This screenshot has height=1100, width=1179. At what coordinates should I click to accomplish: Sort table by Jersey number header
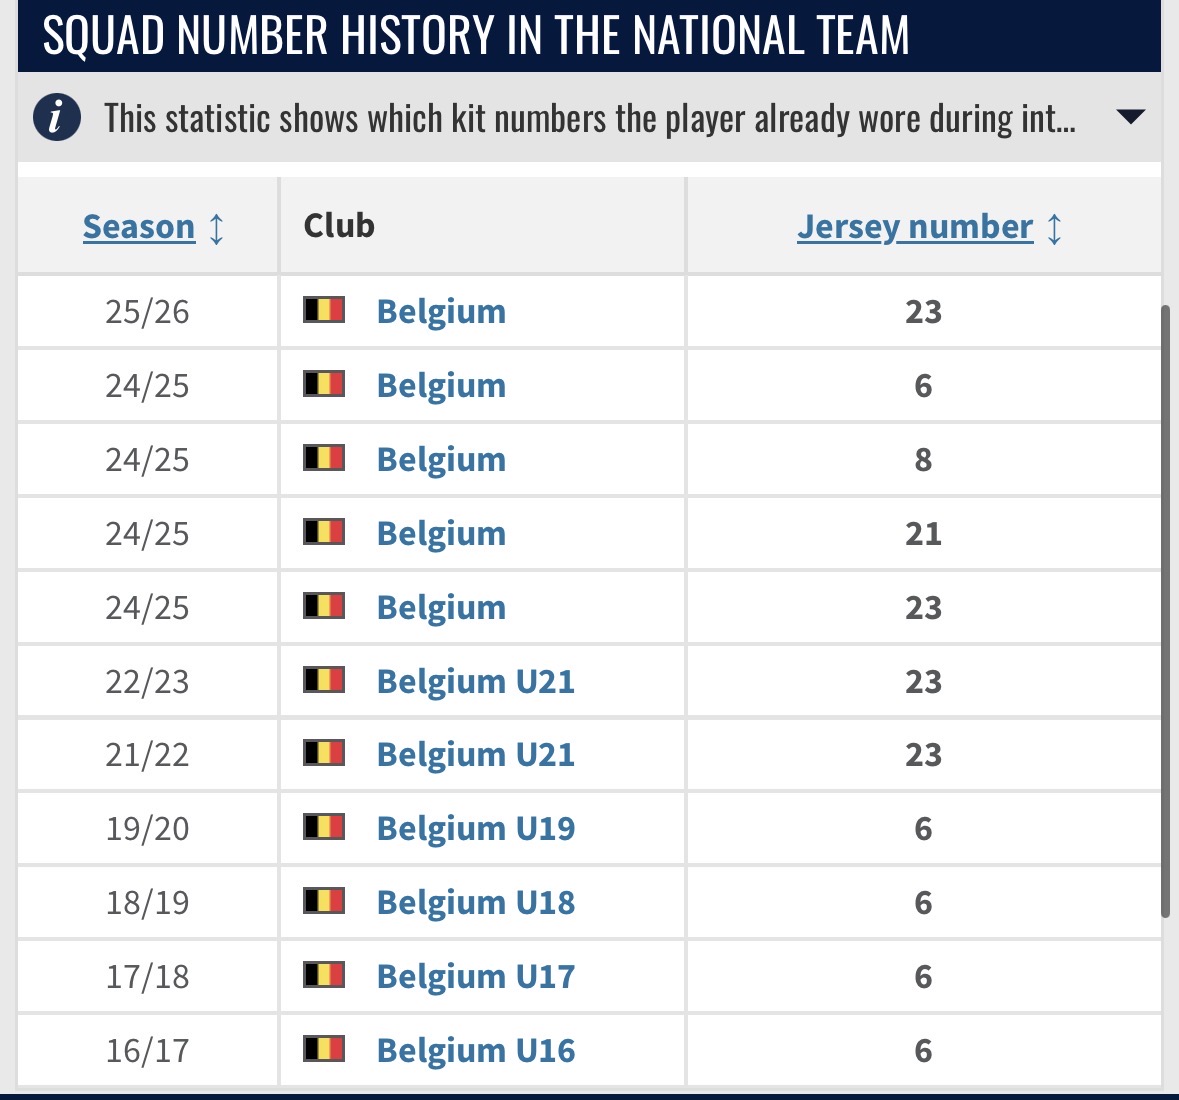click(x=914, y=227)
